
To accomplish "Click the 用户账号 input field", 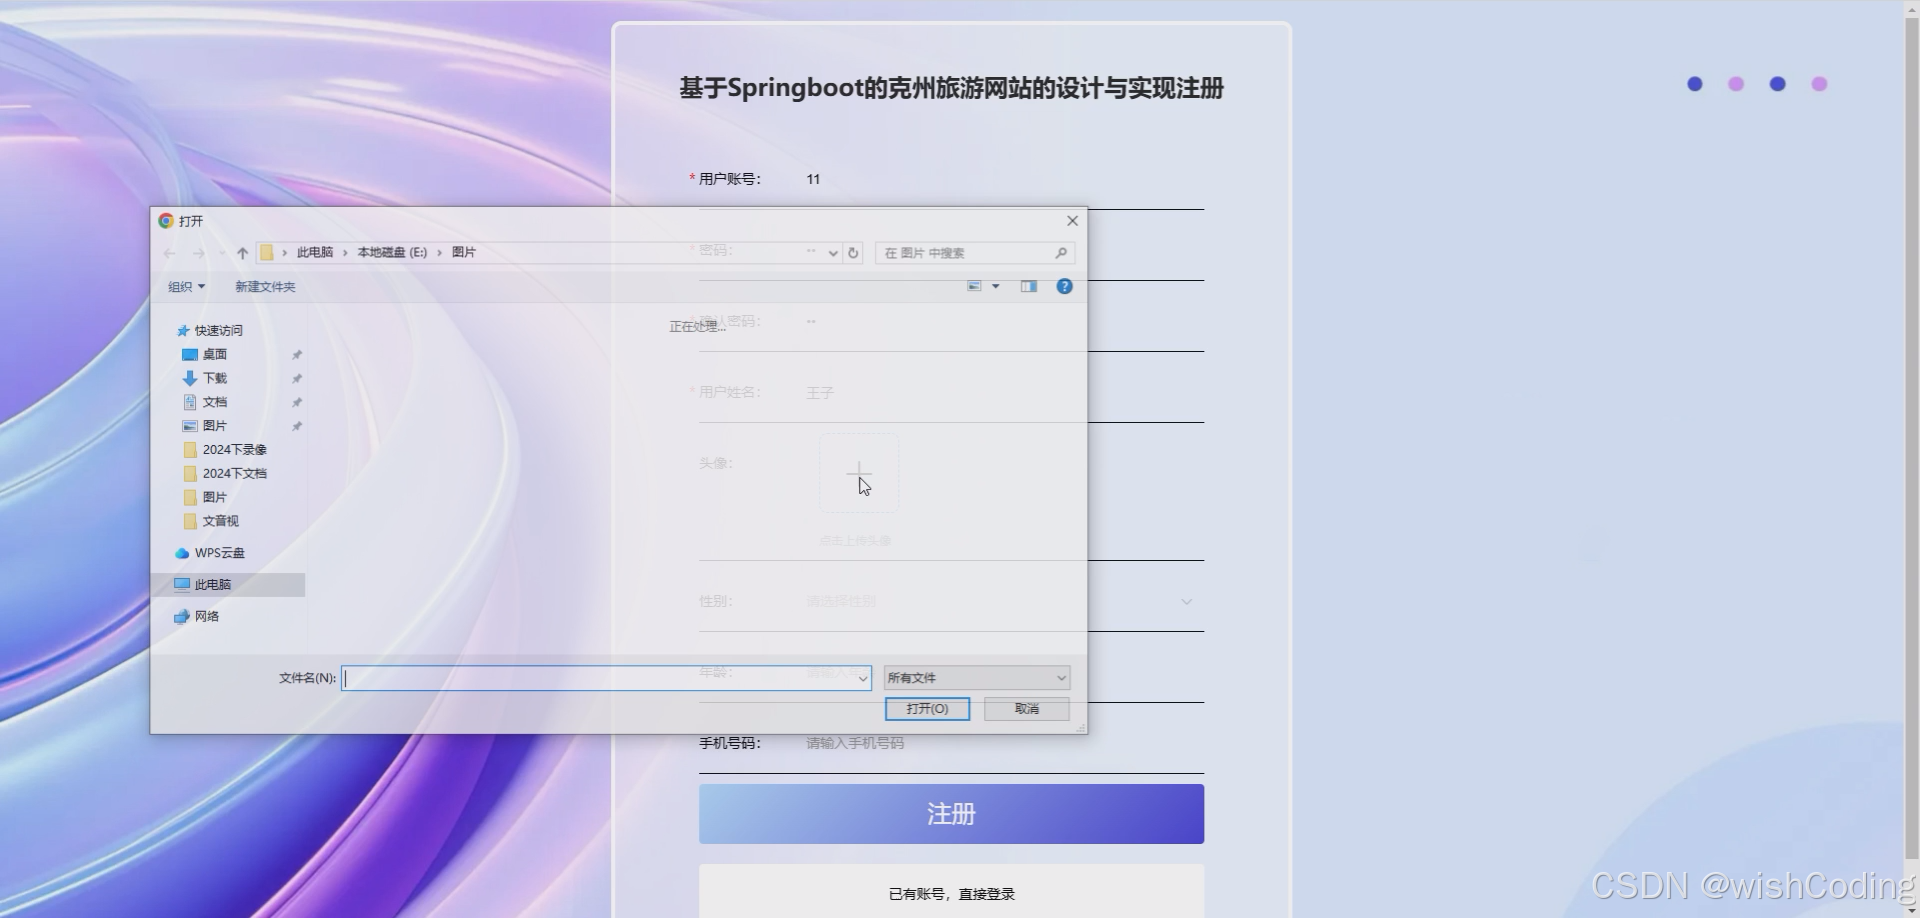I will (1000, 179).
